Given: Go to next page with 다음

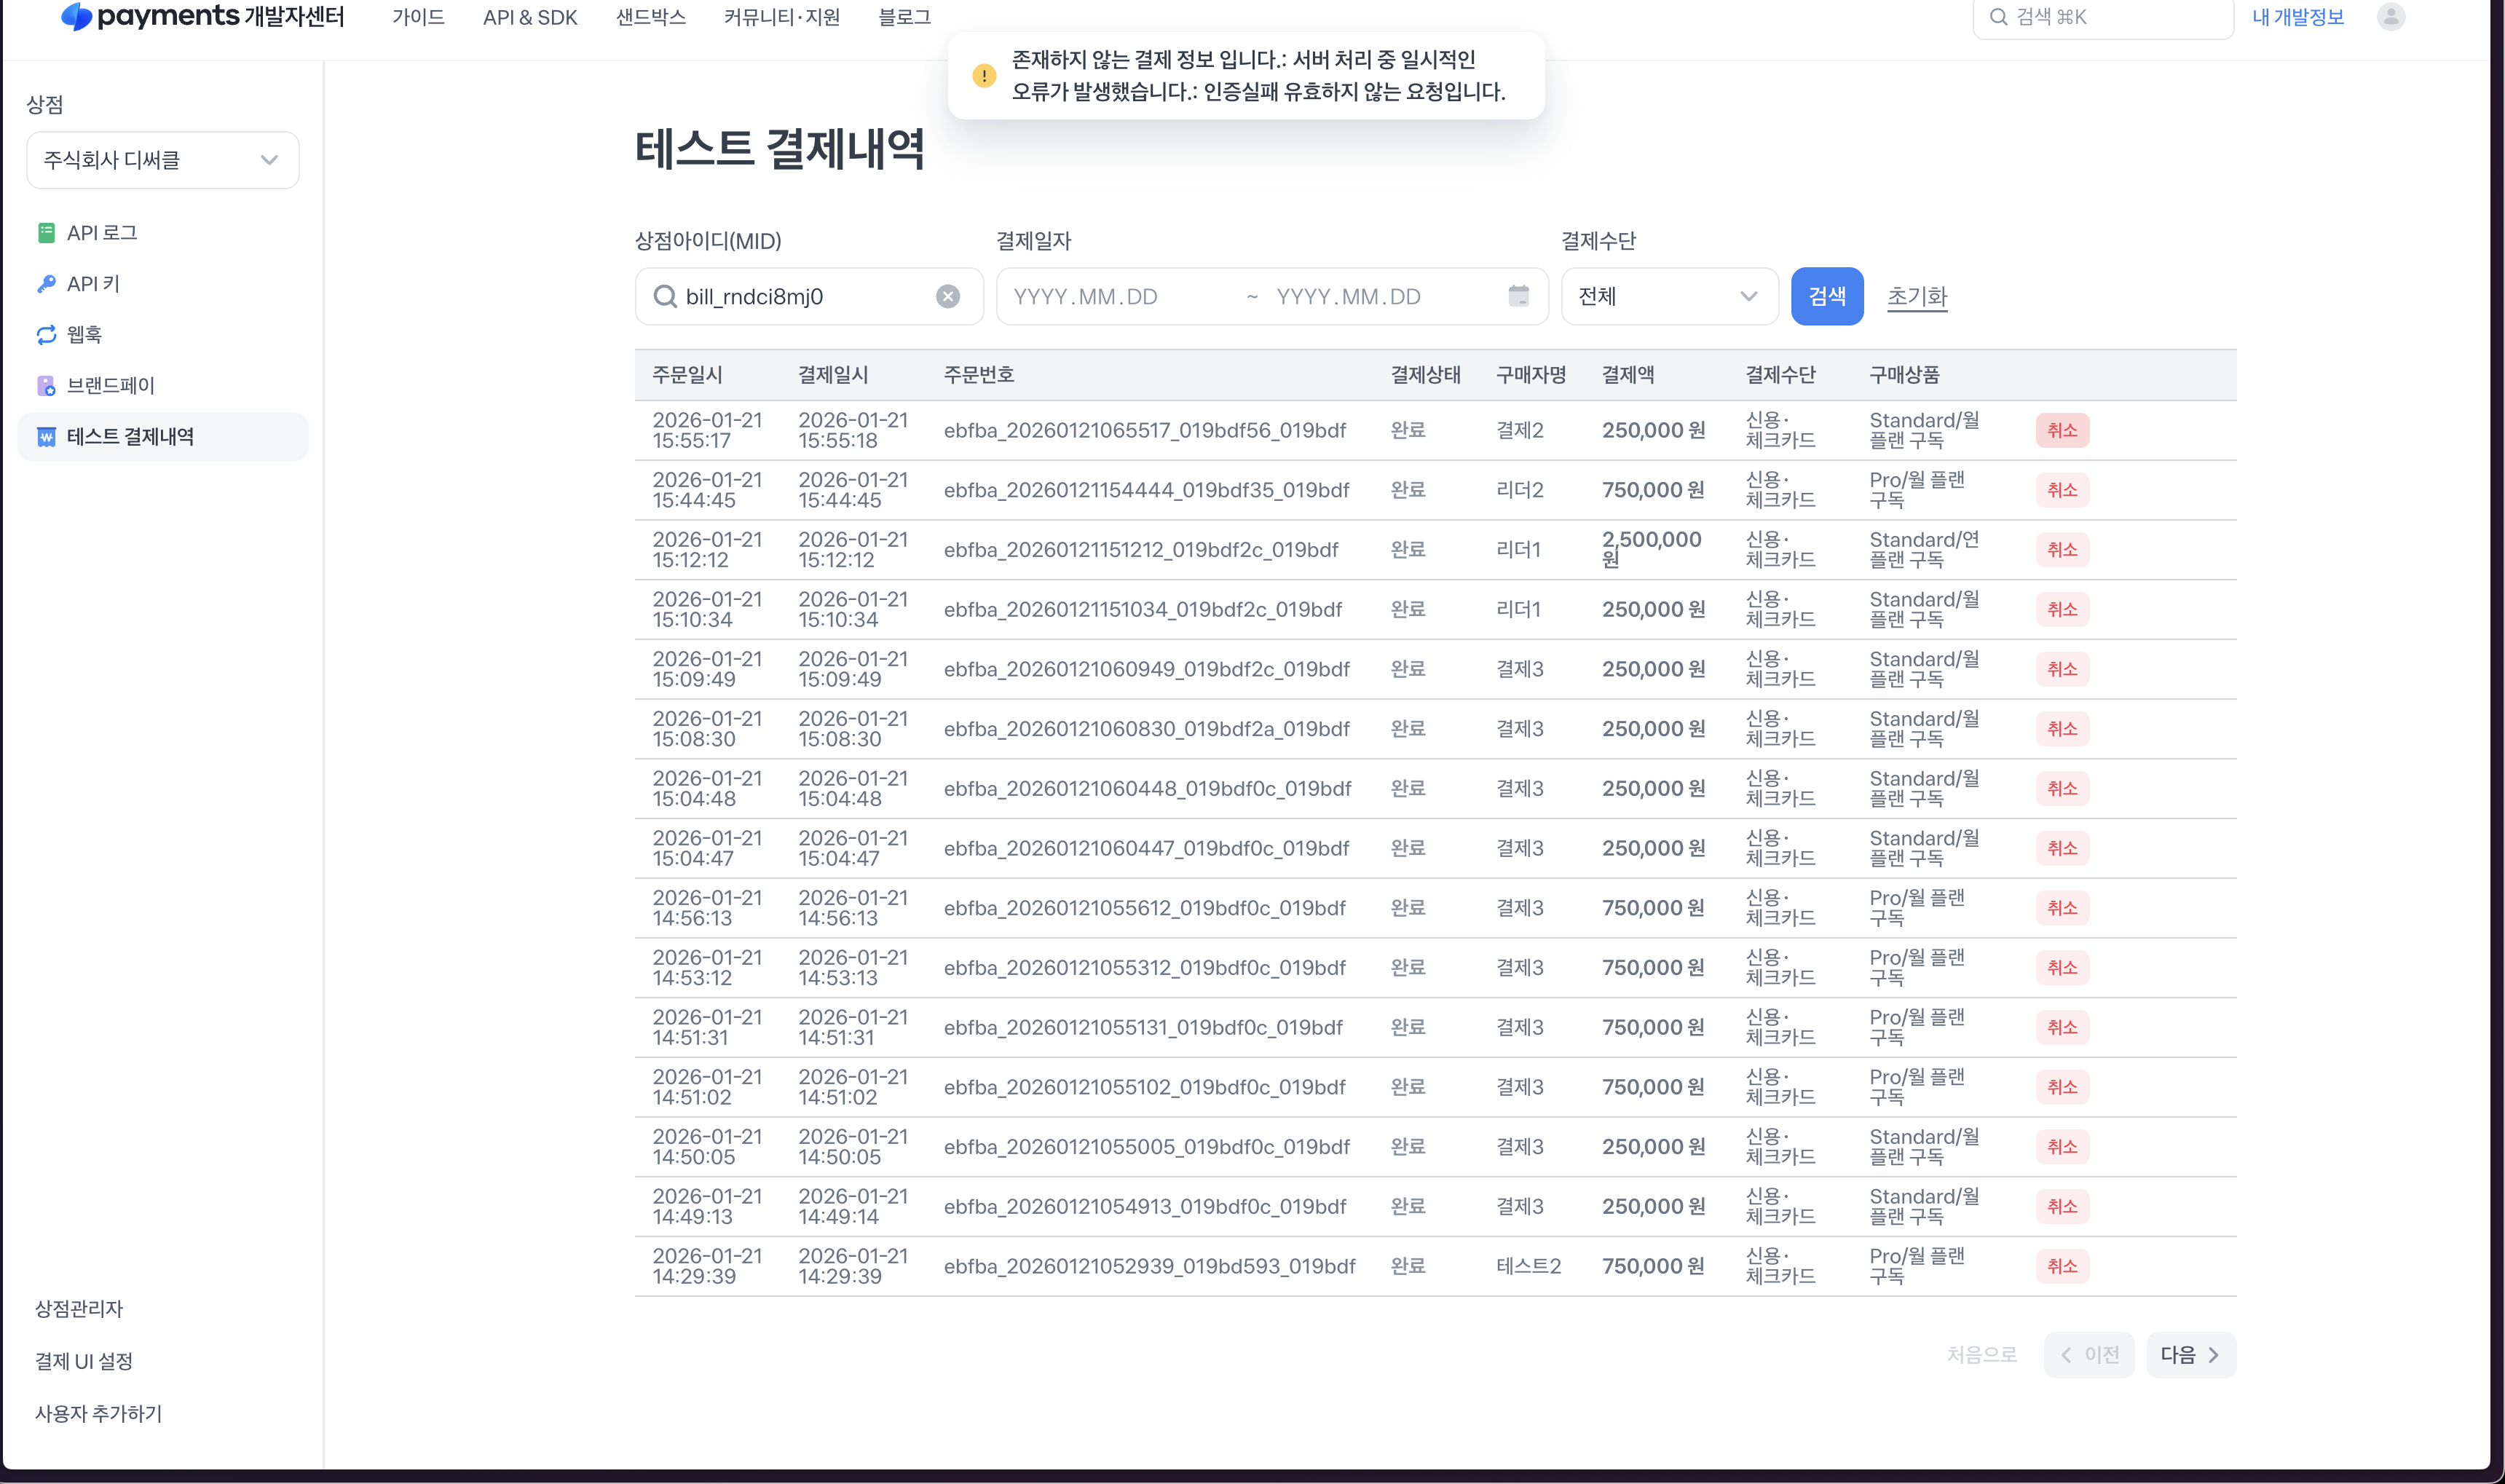Looking at the screenshot, I should click(x=2189, y=1355).
